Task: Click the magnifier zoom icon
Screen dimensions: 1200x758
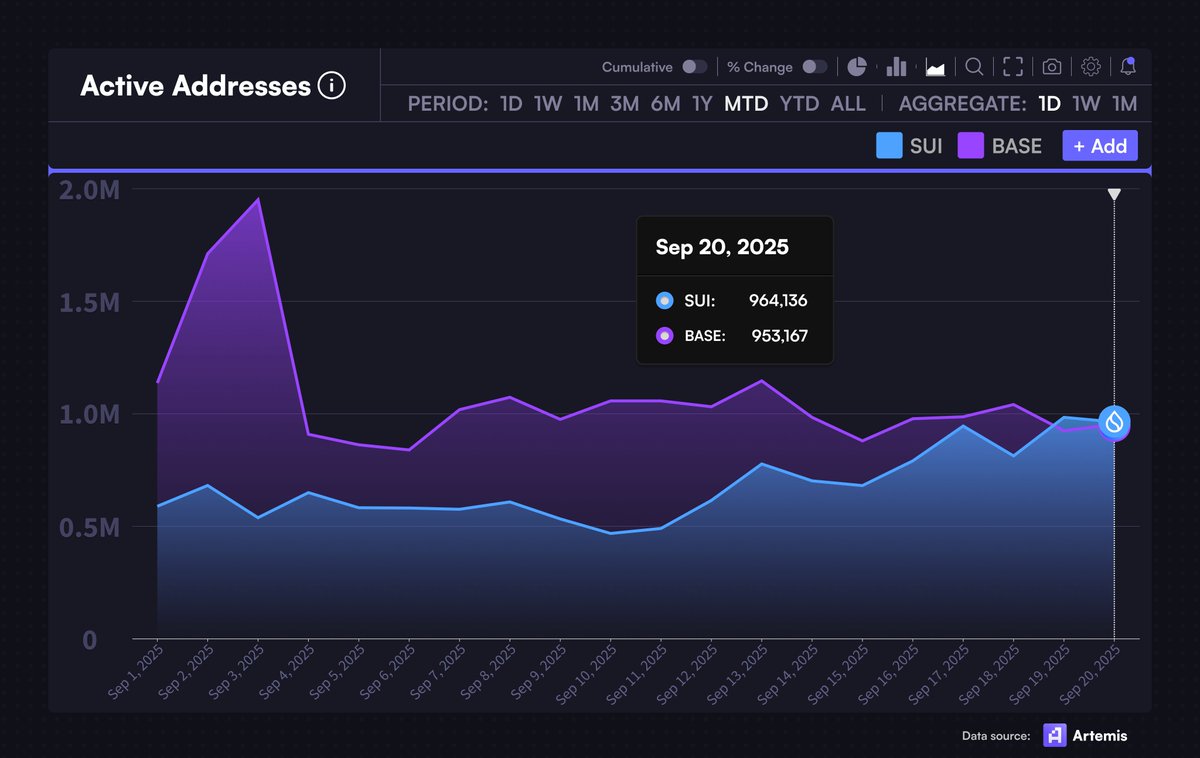Action: (974, 67)
